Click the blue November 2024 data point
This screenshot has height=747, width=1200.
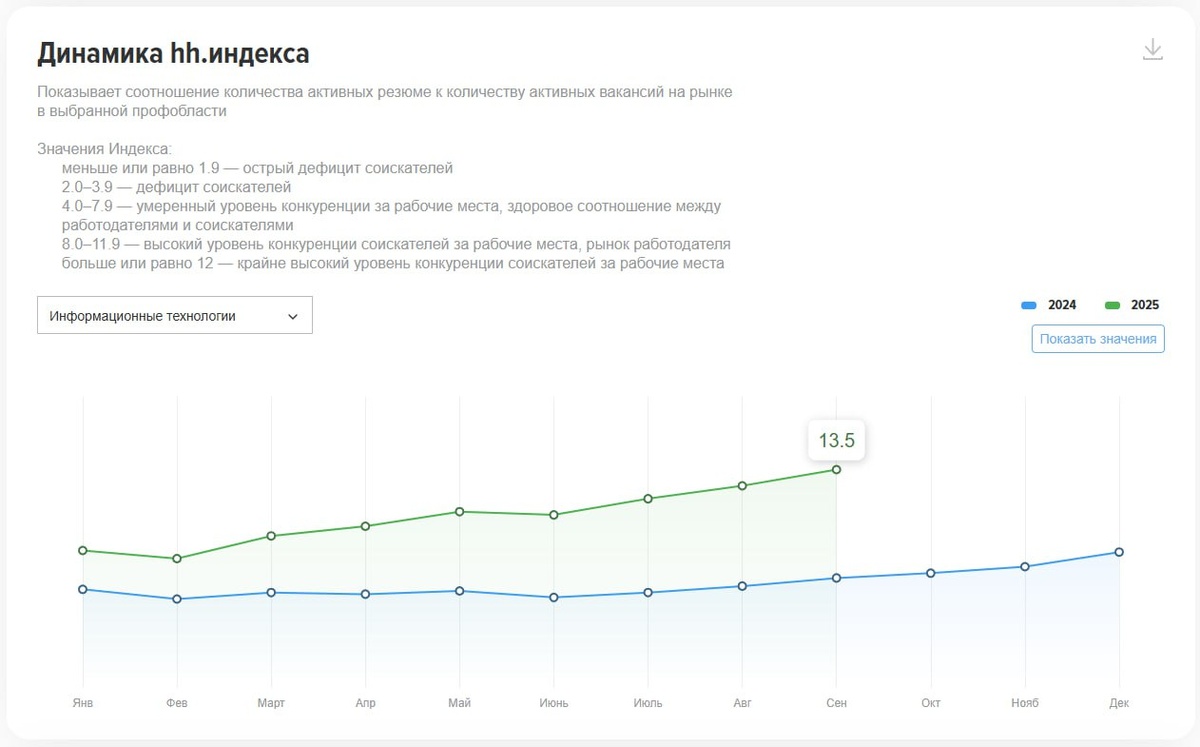coord(1025,566)
